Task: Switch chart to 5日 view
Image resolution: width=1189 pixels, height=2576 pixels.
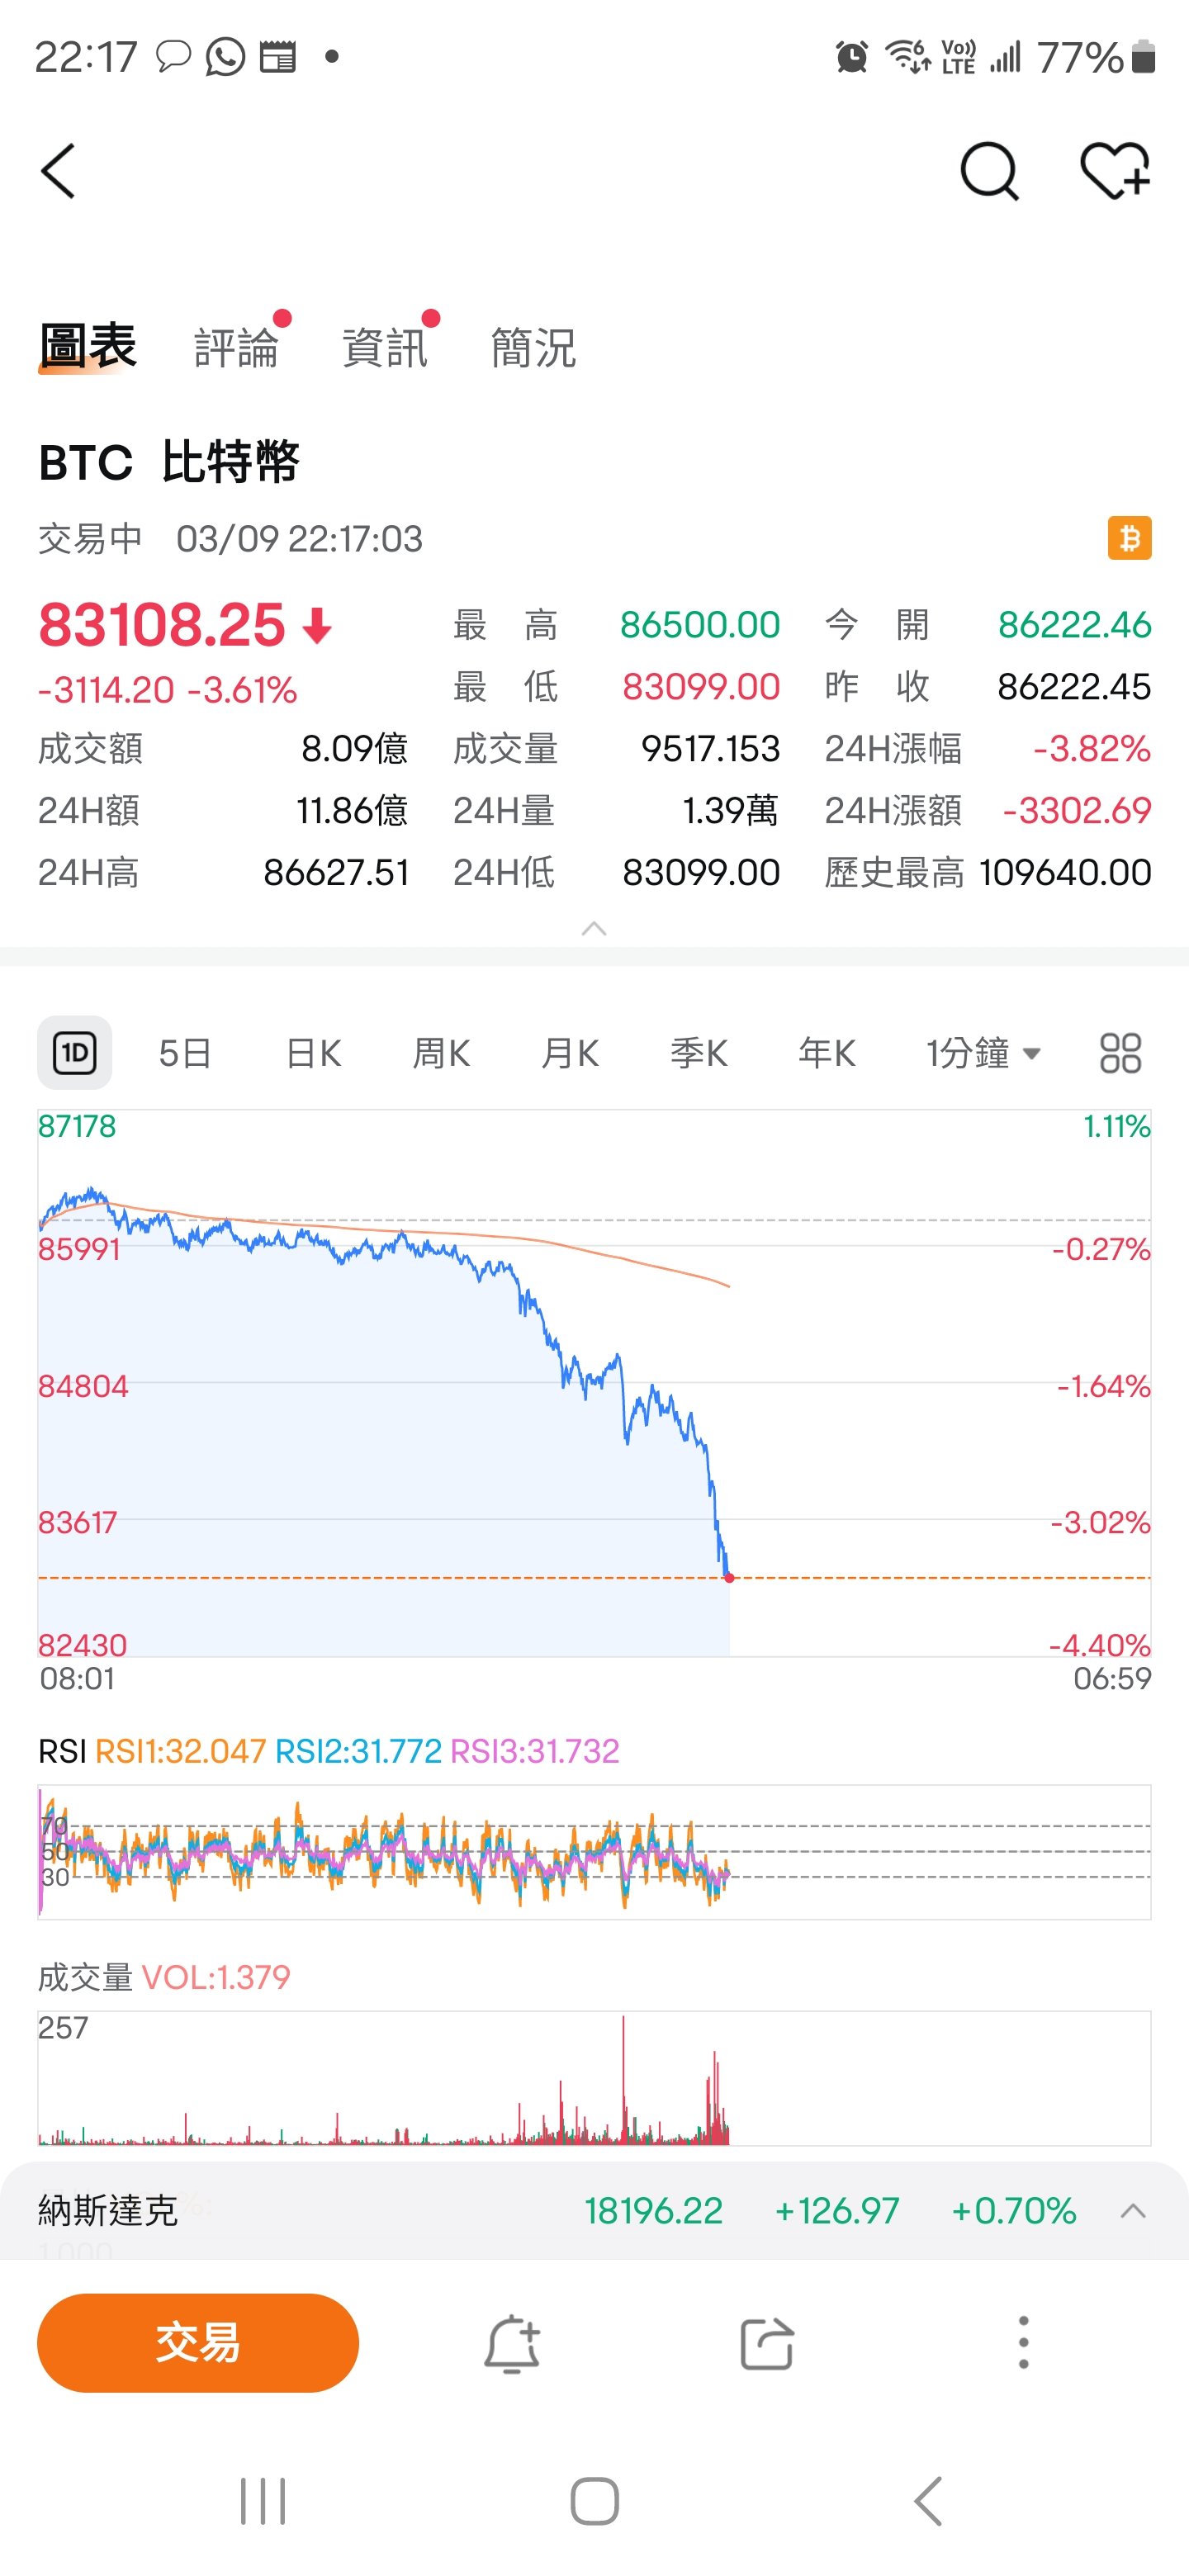Action: click(x=185, y=1053)
